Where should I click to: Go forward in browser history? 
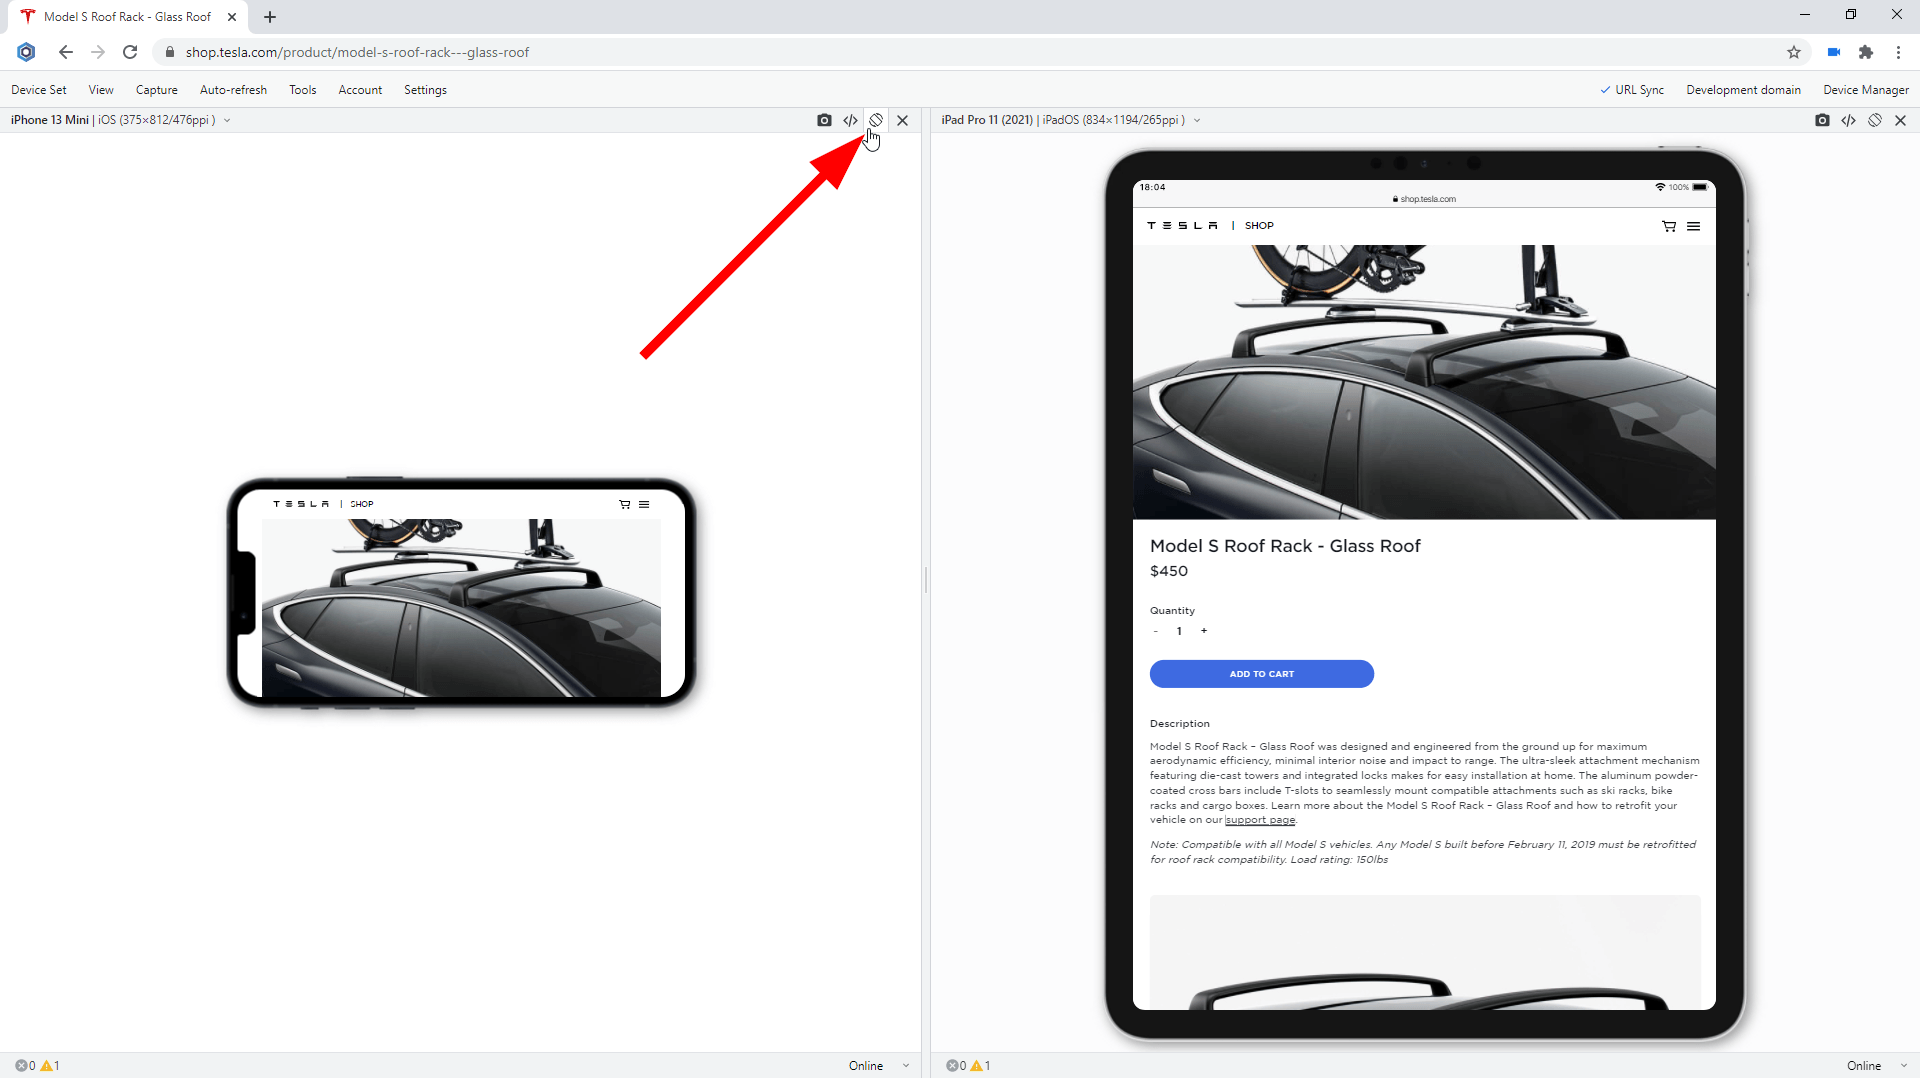point(98,52)
